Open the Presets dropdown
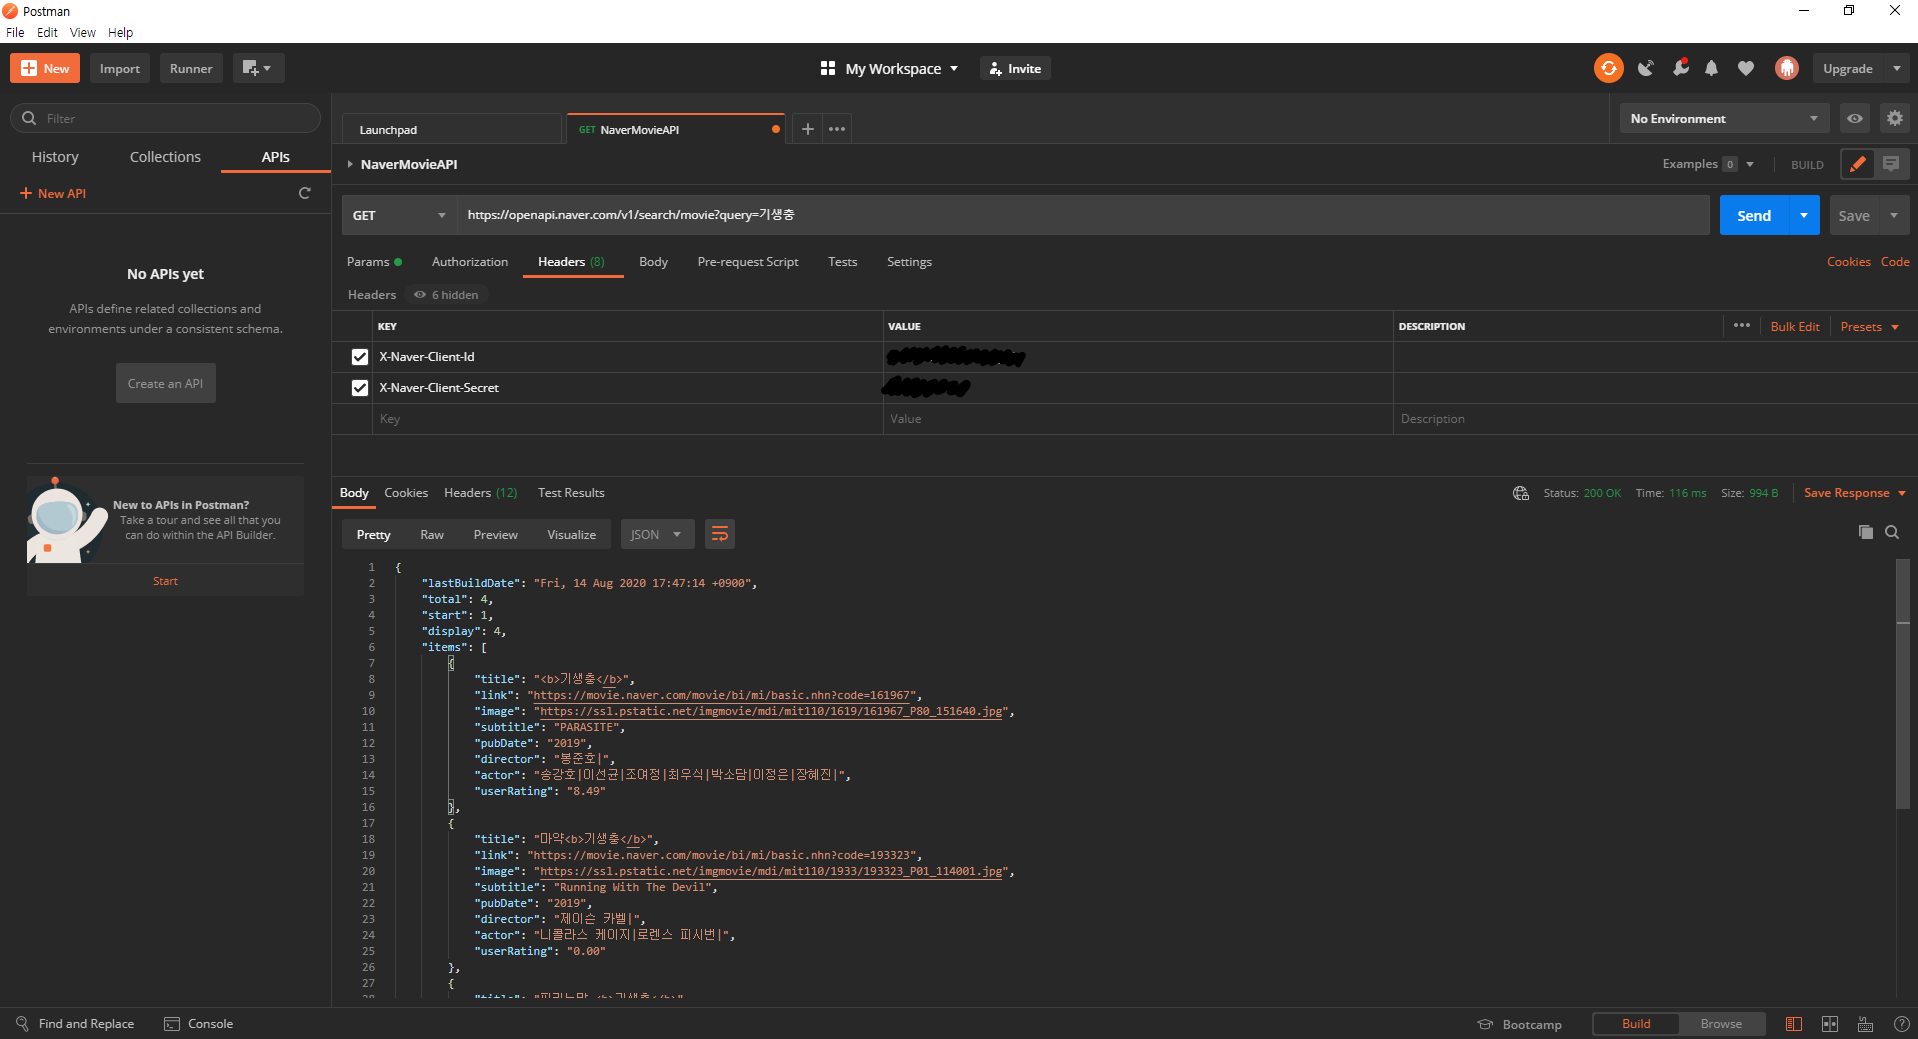Screen dimensions: 1918x1039 click(1869, 326)
